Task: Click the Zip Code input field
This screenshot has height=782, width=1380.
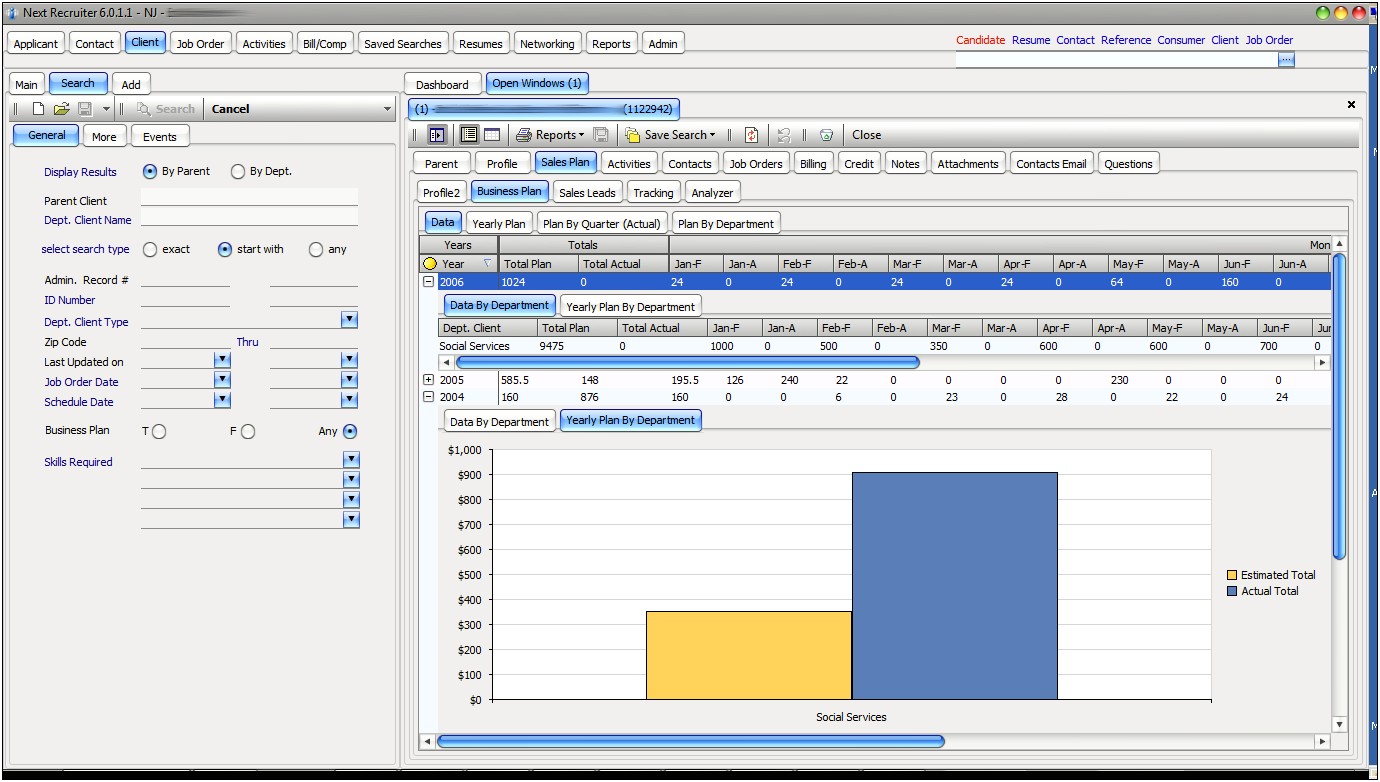Action: tap(185, 341)
